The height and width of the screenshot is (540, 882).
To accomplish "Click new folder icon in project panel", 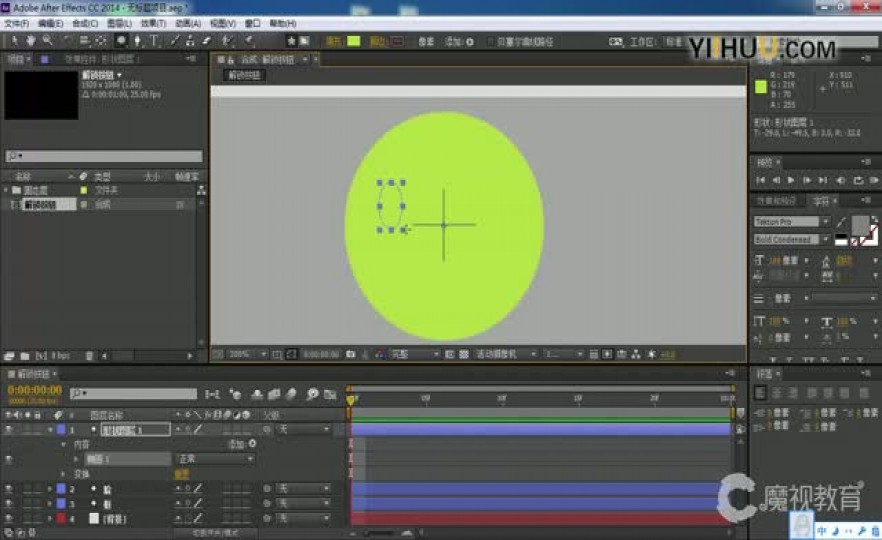I will click(24, 356).
